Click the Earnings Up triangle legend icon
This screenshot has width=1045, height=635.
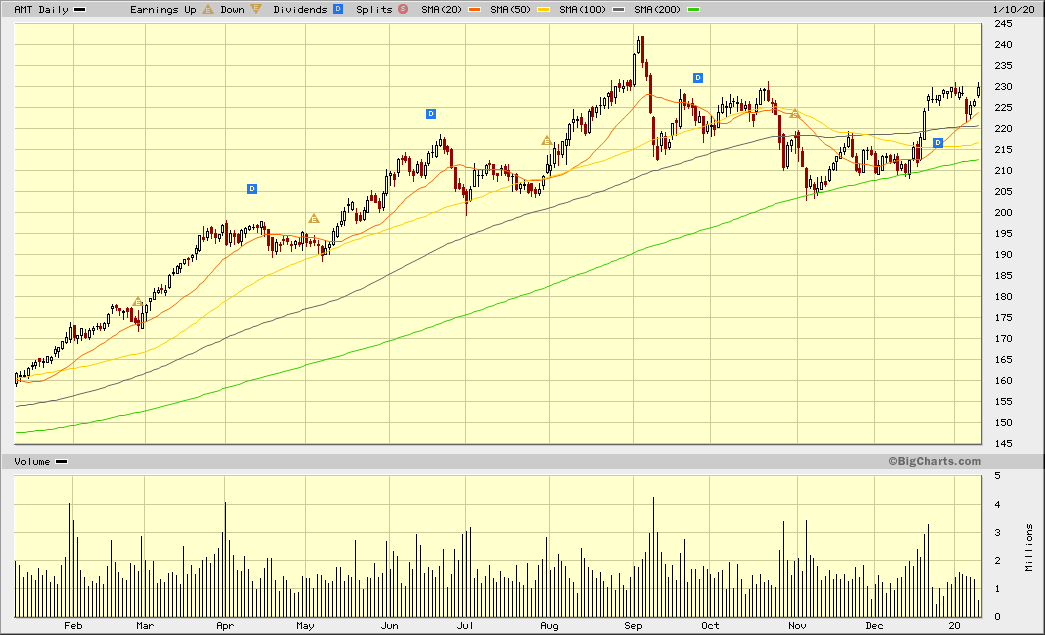208,9
